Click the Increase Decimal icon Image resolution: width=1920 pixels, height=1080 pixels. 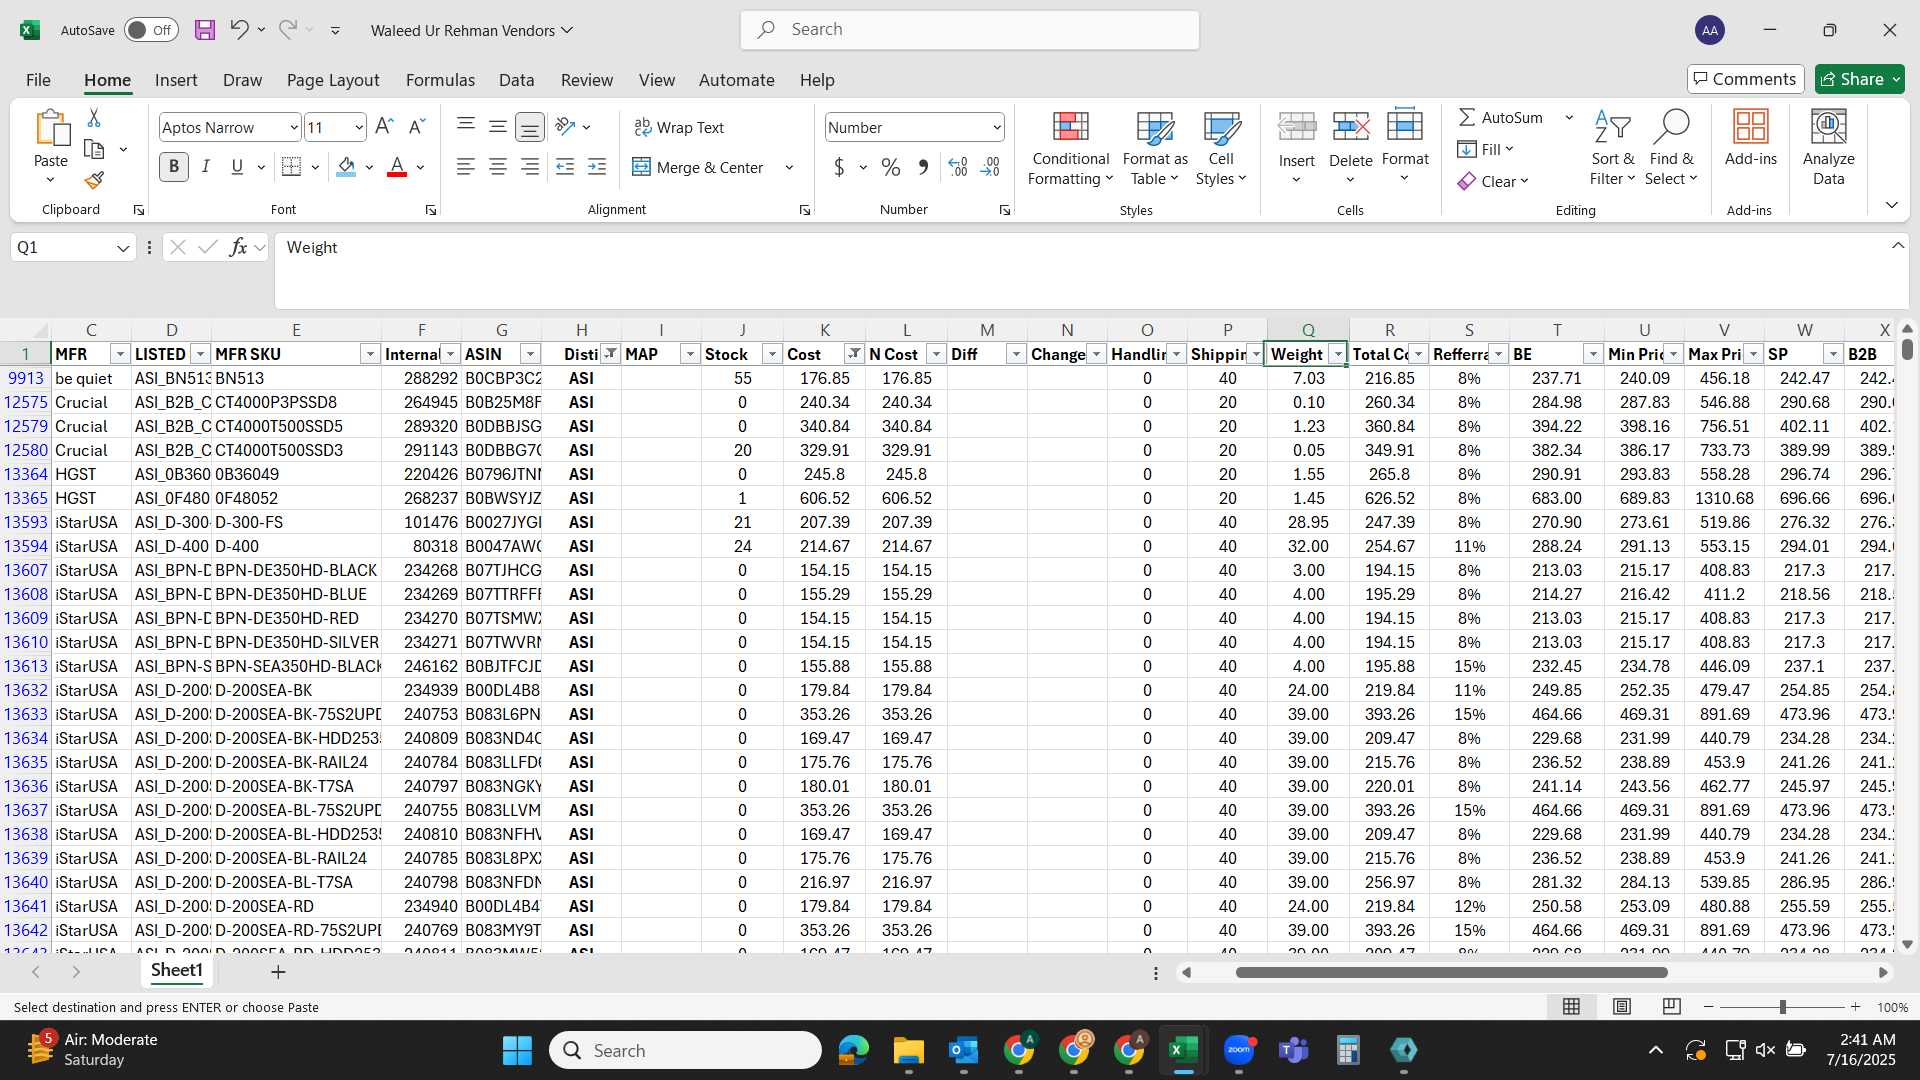click(x=958, y=168)
